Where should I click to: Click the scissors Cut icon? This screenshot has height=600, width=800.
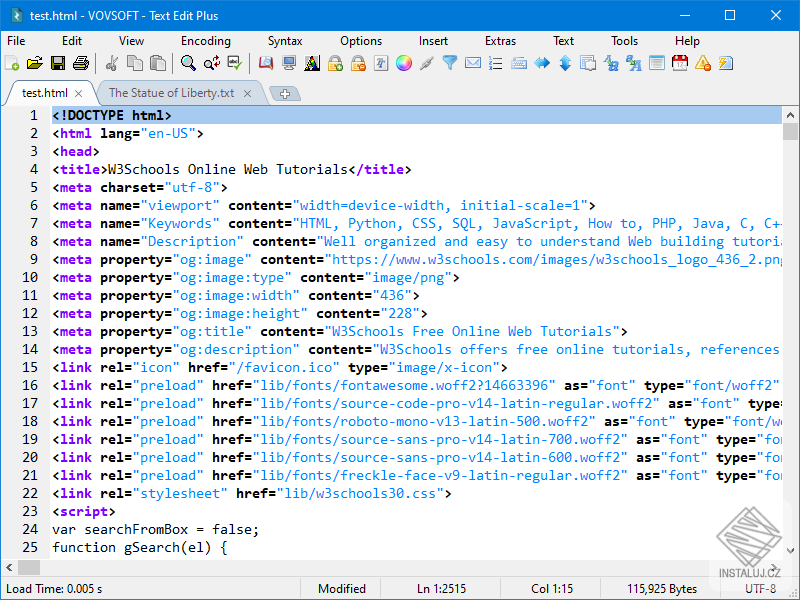[112, 63]
